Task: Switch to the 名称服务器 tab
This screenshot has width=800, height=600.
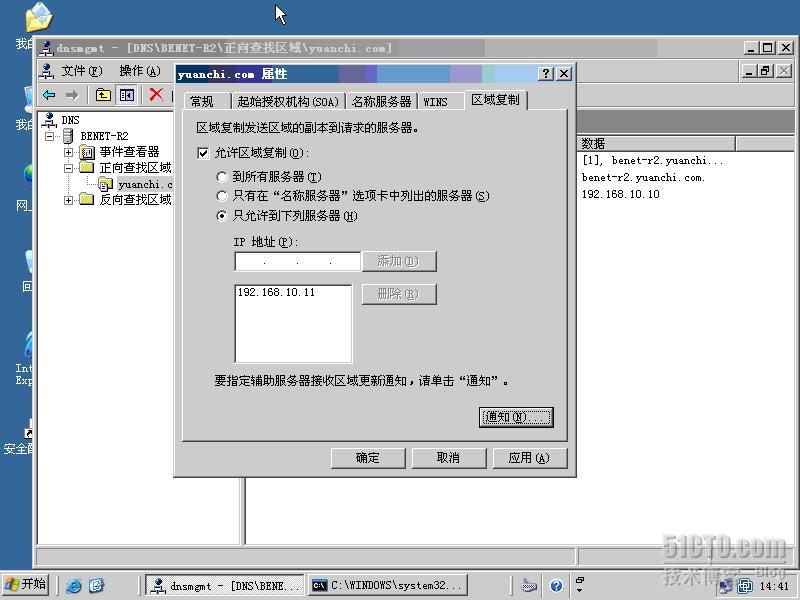Action: [382, 102]
